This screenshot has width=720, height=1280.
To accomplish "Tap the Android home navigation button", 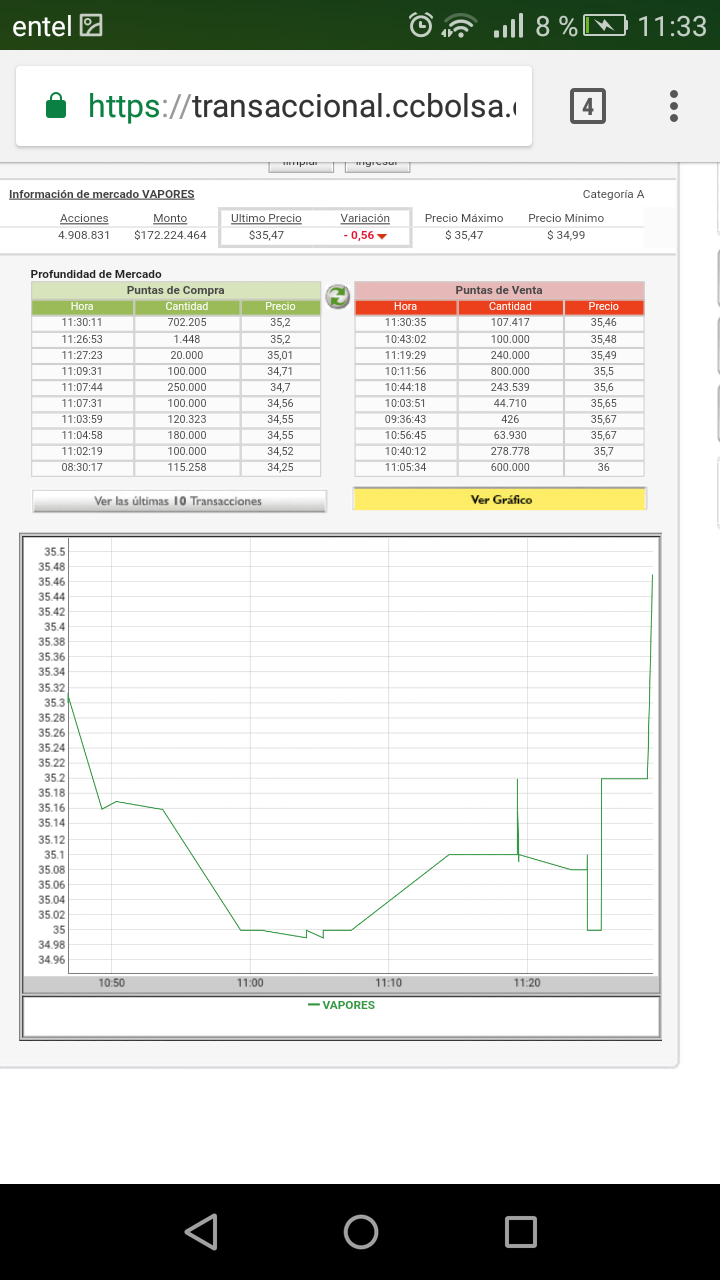I will (x=360, y=1232).
